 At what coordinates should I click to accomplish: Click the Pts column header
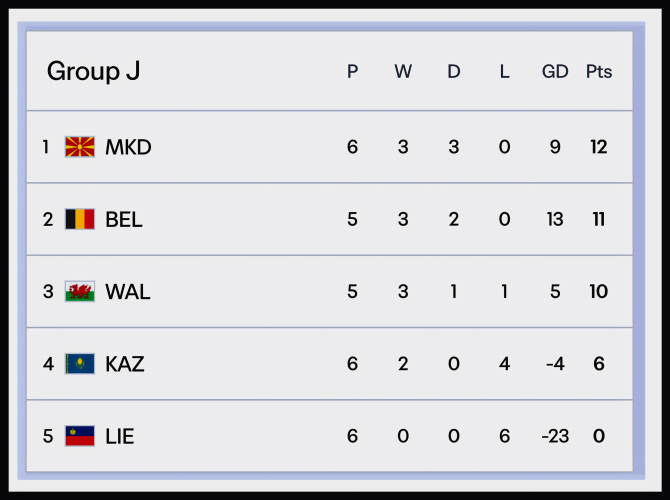point(599,72)
